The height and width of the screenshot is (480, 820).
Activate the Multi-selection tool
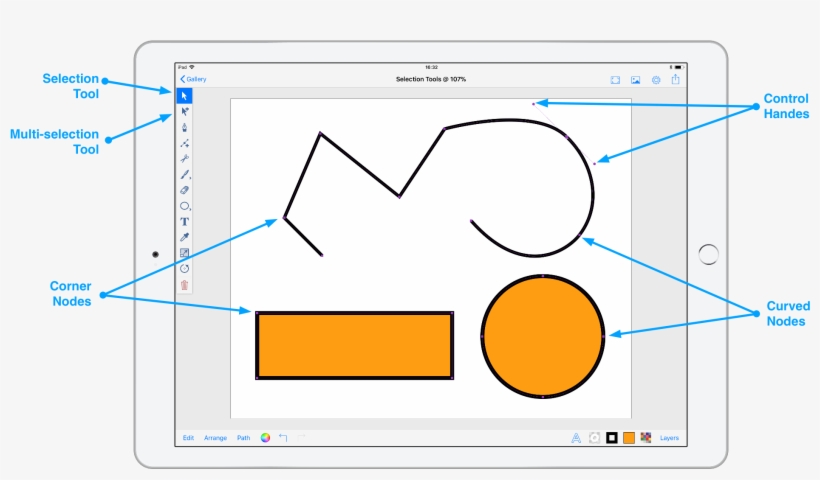pos(185,111)
